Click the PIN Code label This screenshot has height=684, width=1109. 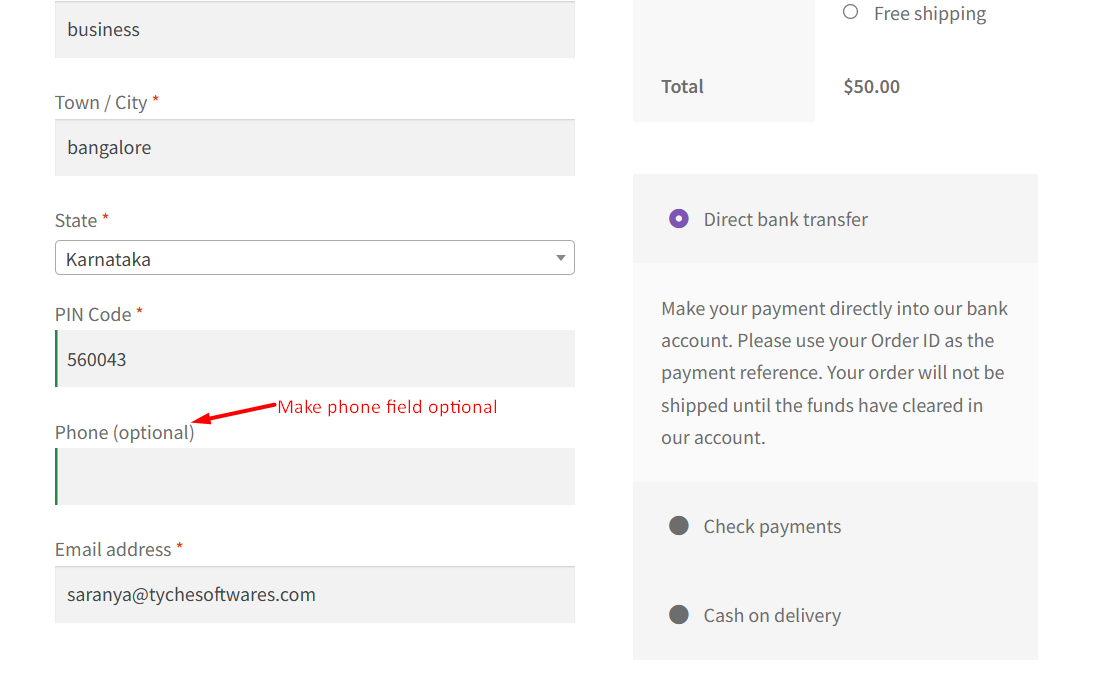(x=93, y=314)
